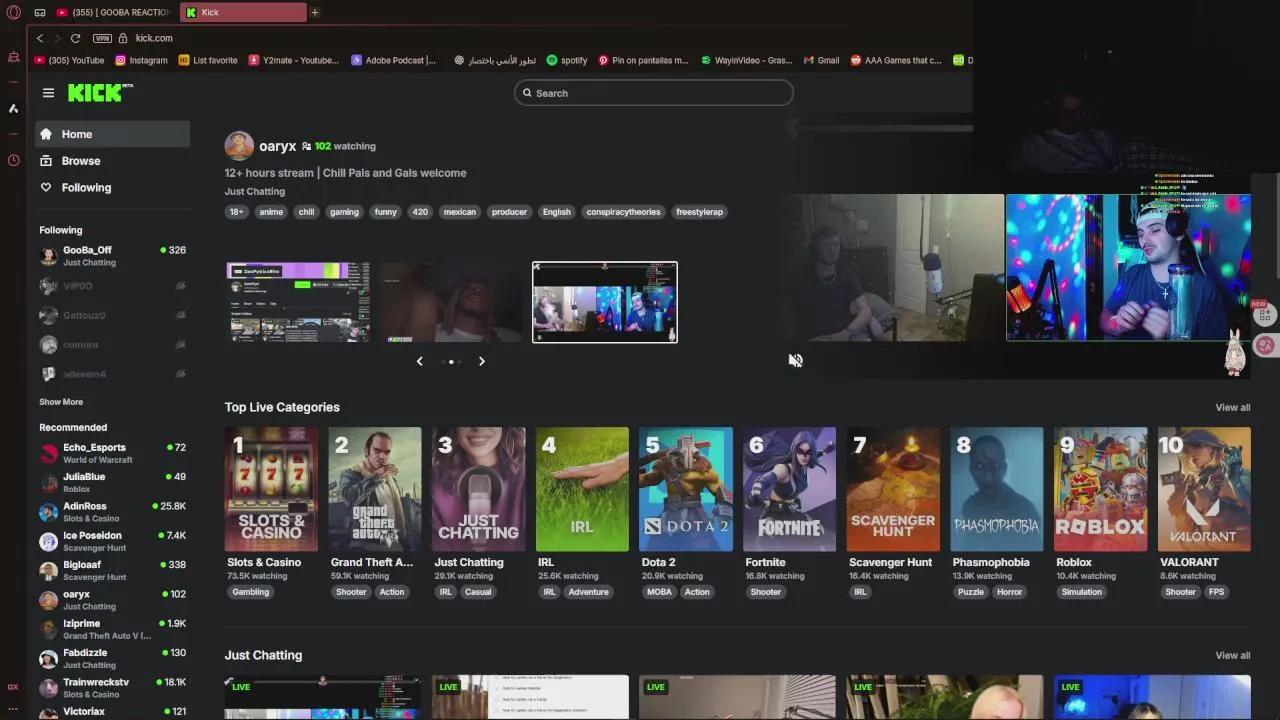Open IRL category card
This screenshot has height=720, width=1280.
(x=582, y=489)
